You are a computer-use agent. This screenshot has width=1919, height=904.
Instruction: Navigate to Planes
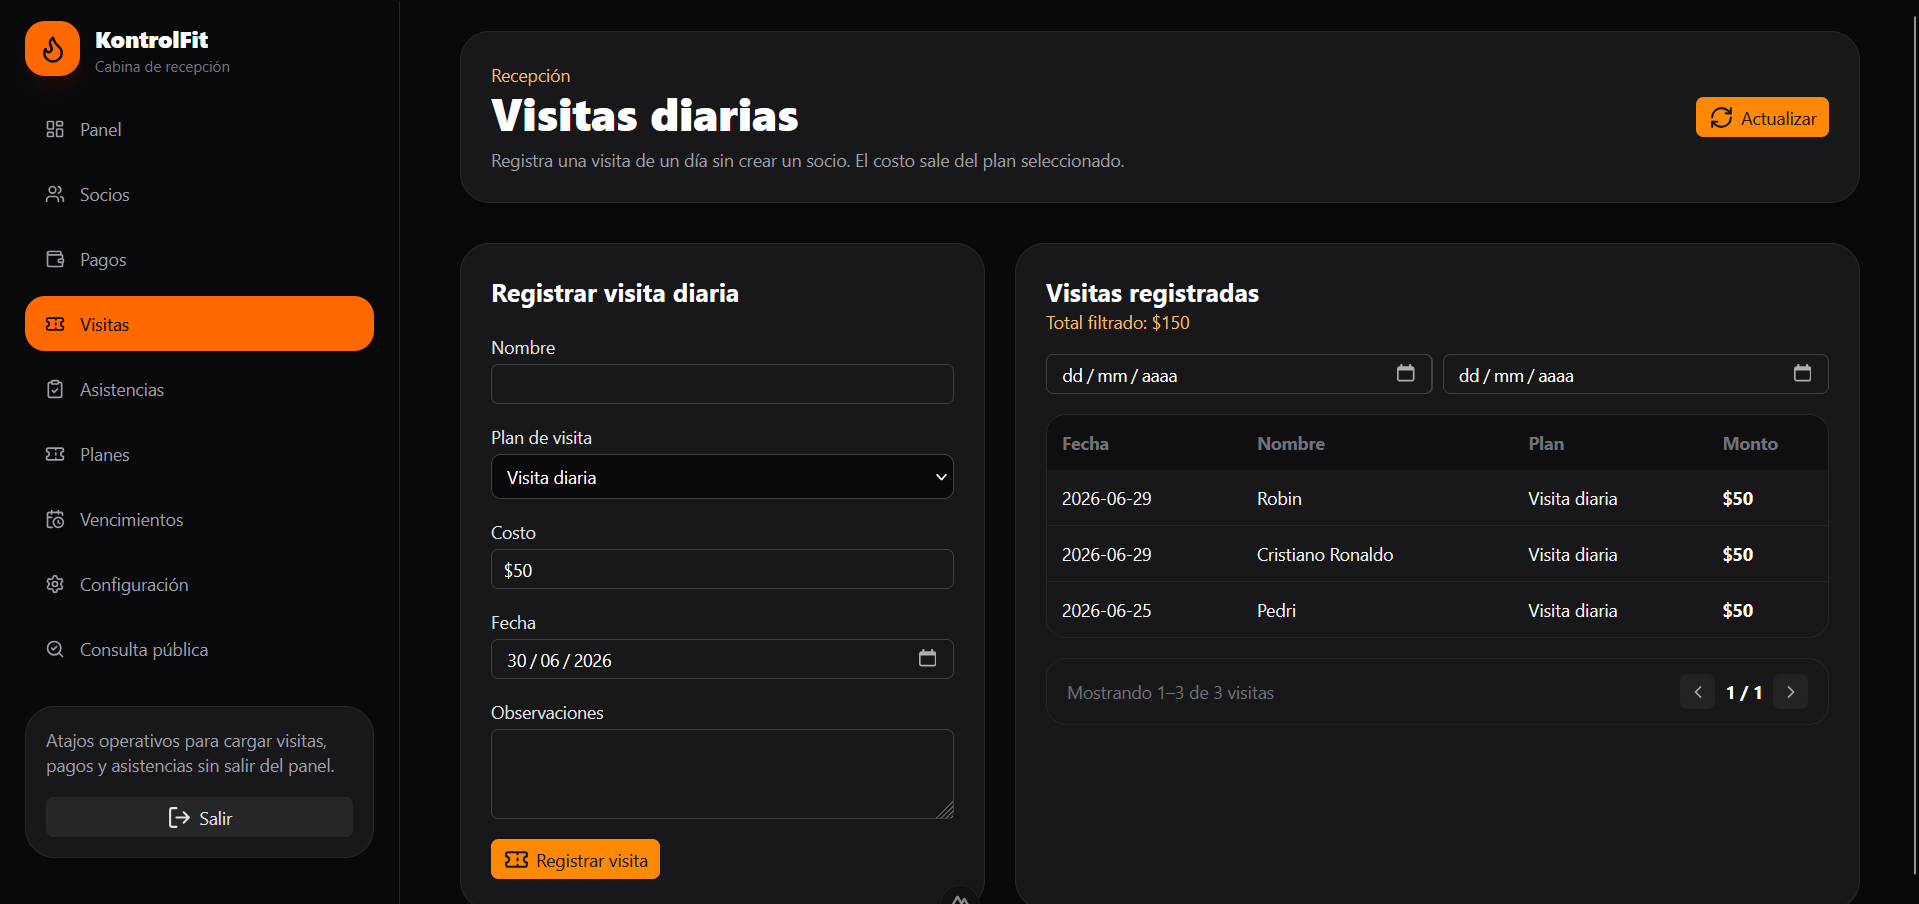199,454
